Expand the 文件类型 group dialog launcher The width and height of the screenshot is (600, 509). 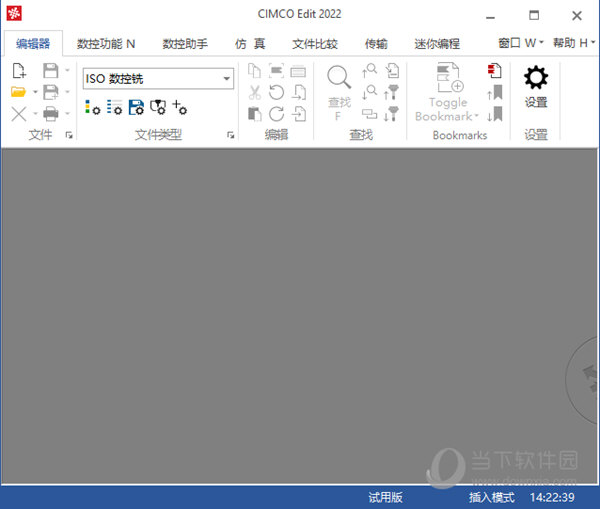tap(230, 135)
